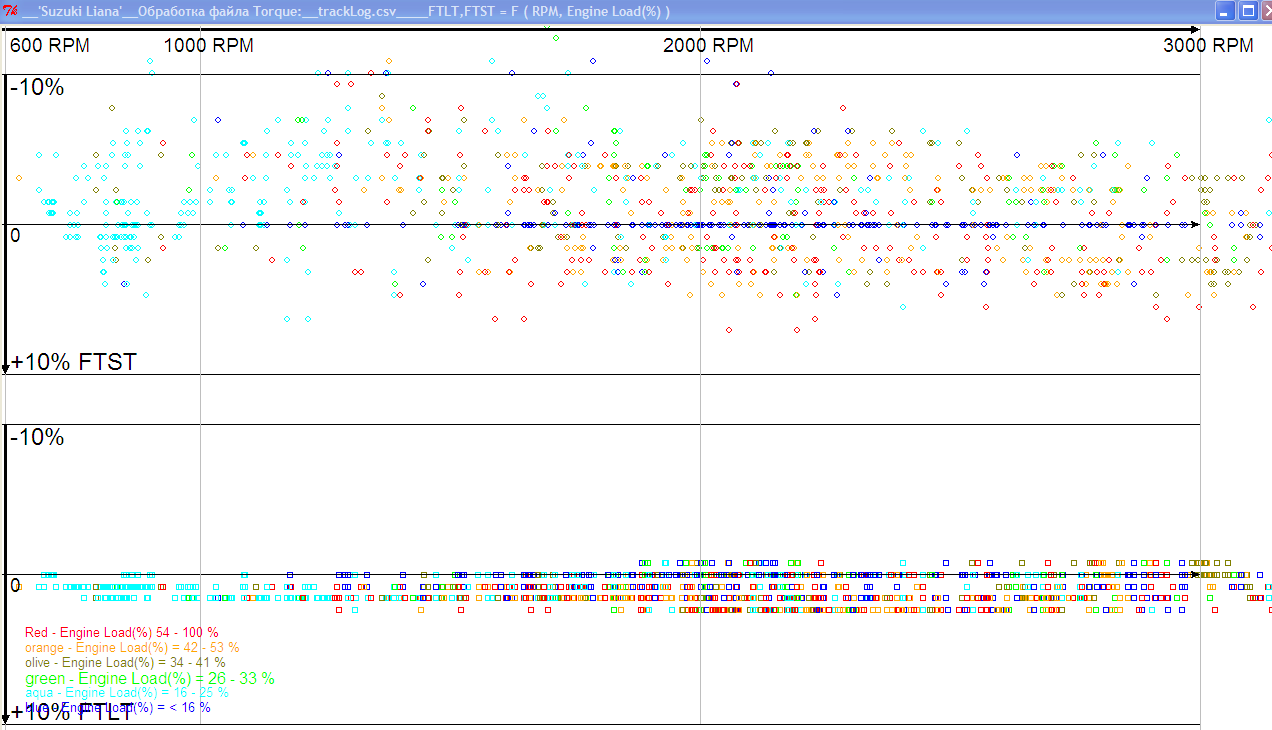Minimize the Suzuki Liana chart window
The height and width of the screenshot is (730, 1272).
pos(1225,11)
